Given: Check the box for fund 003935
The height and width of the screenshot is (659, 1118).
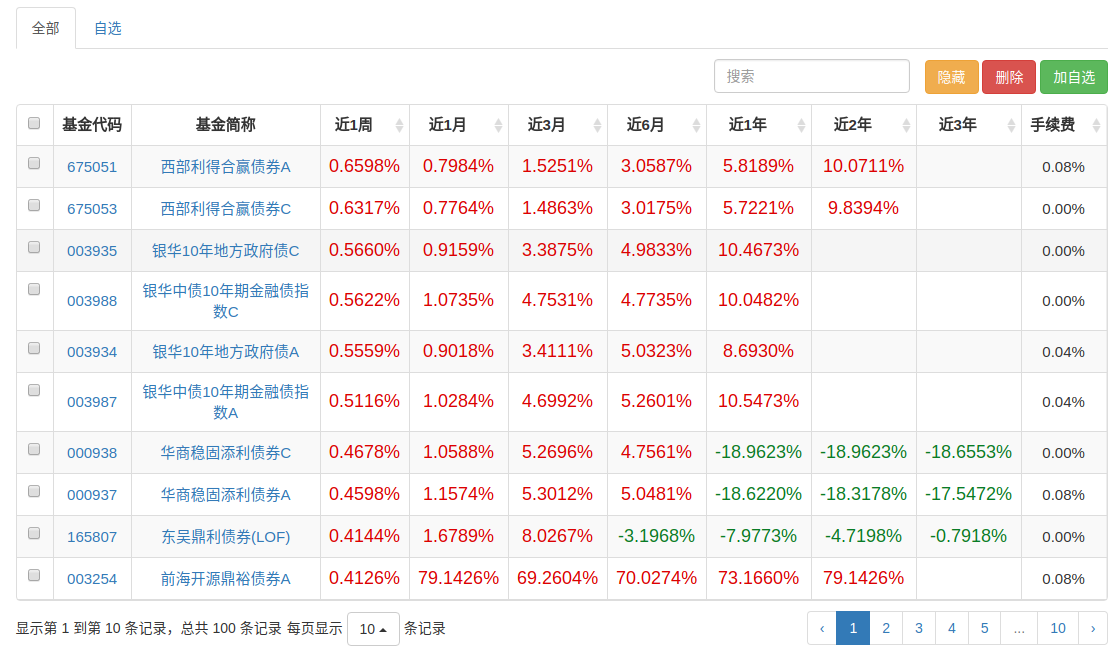Looking at the screenshot, I should [x=34, y=247].
